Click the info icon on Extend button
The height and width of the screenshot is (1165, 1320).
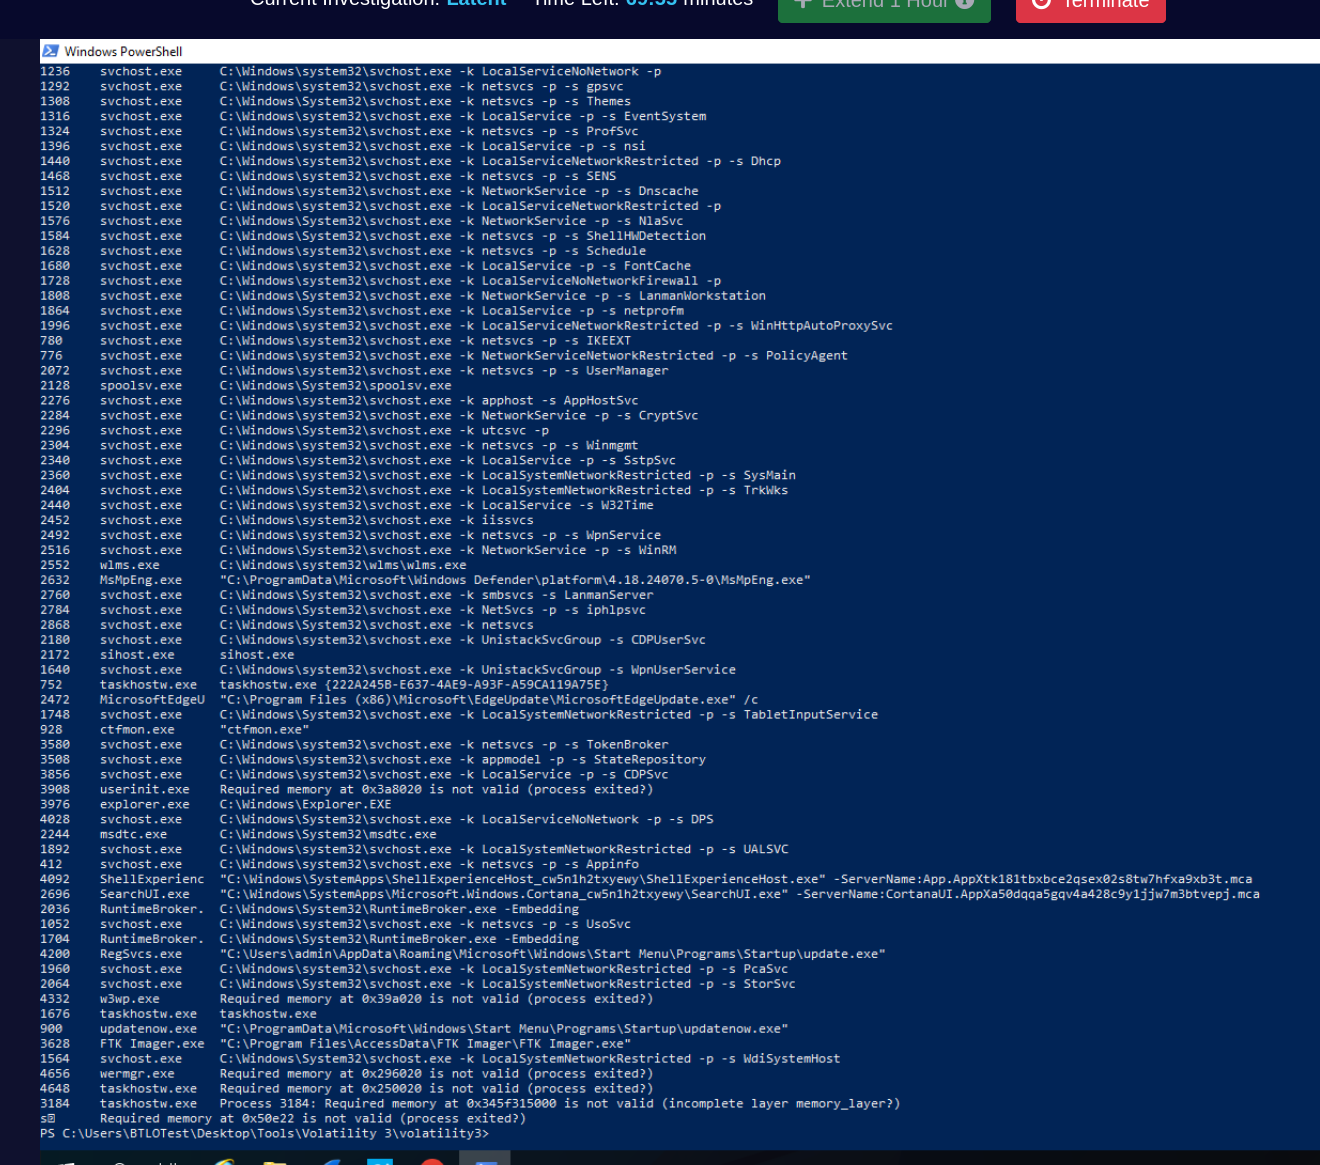coord(965,4)
